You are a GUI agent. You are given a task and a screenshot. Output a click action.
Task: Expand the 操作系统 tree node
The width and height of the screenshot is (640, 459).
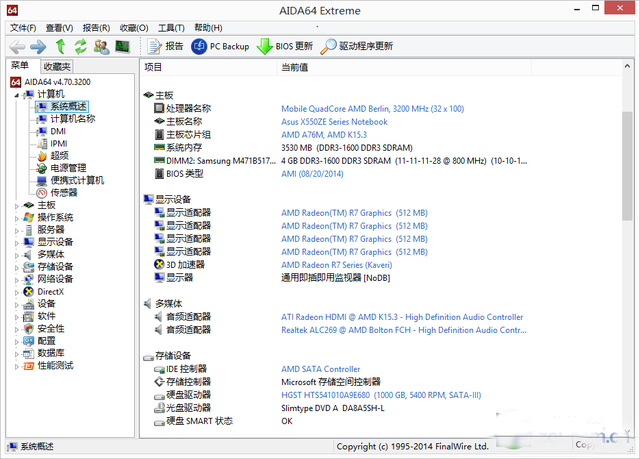click(17, 218)
